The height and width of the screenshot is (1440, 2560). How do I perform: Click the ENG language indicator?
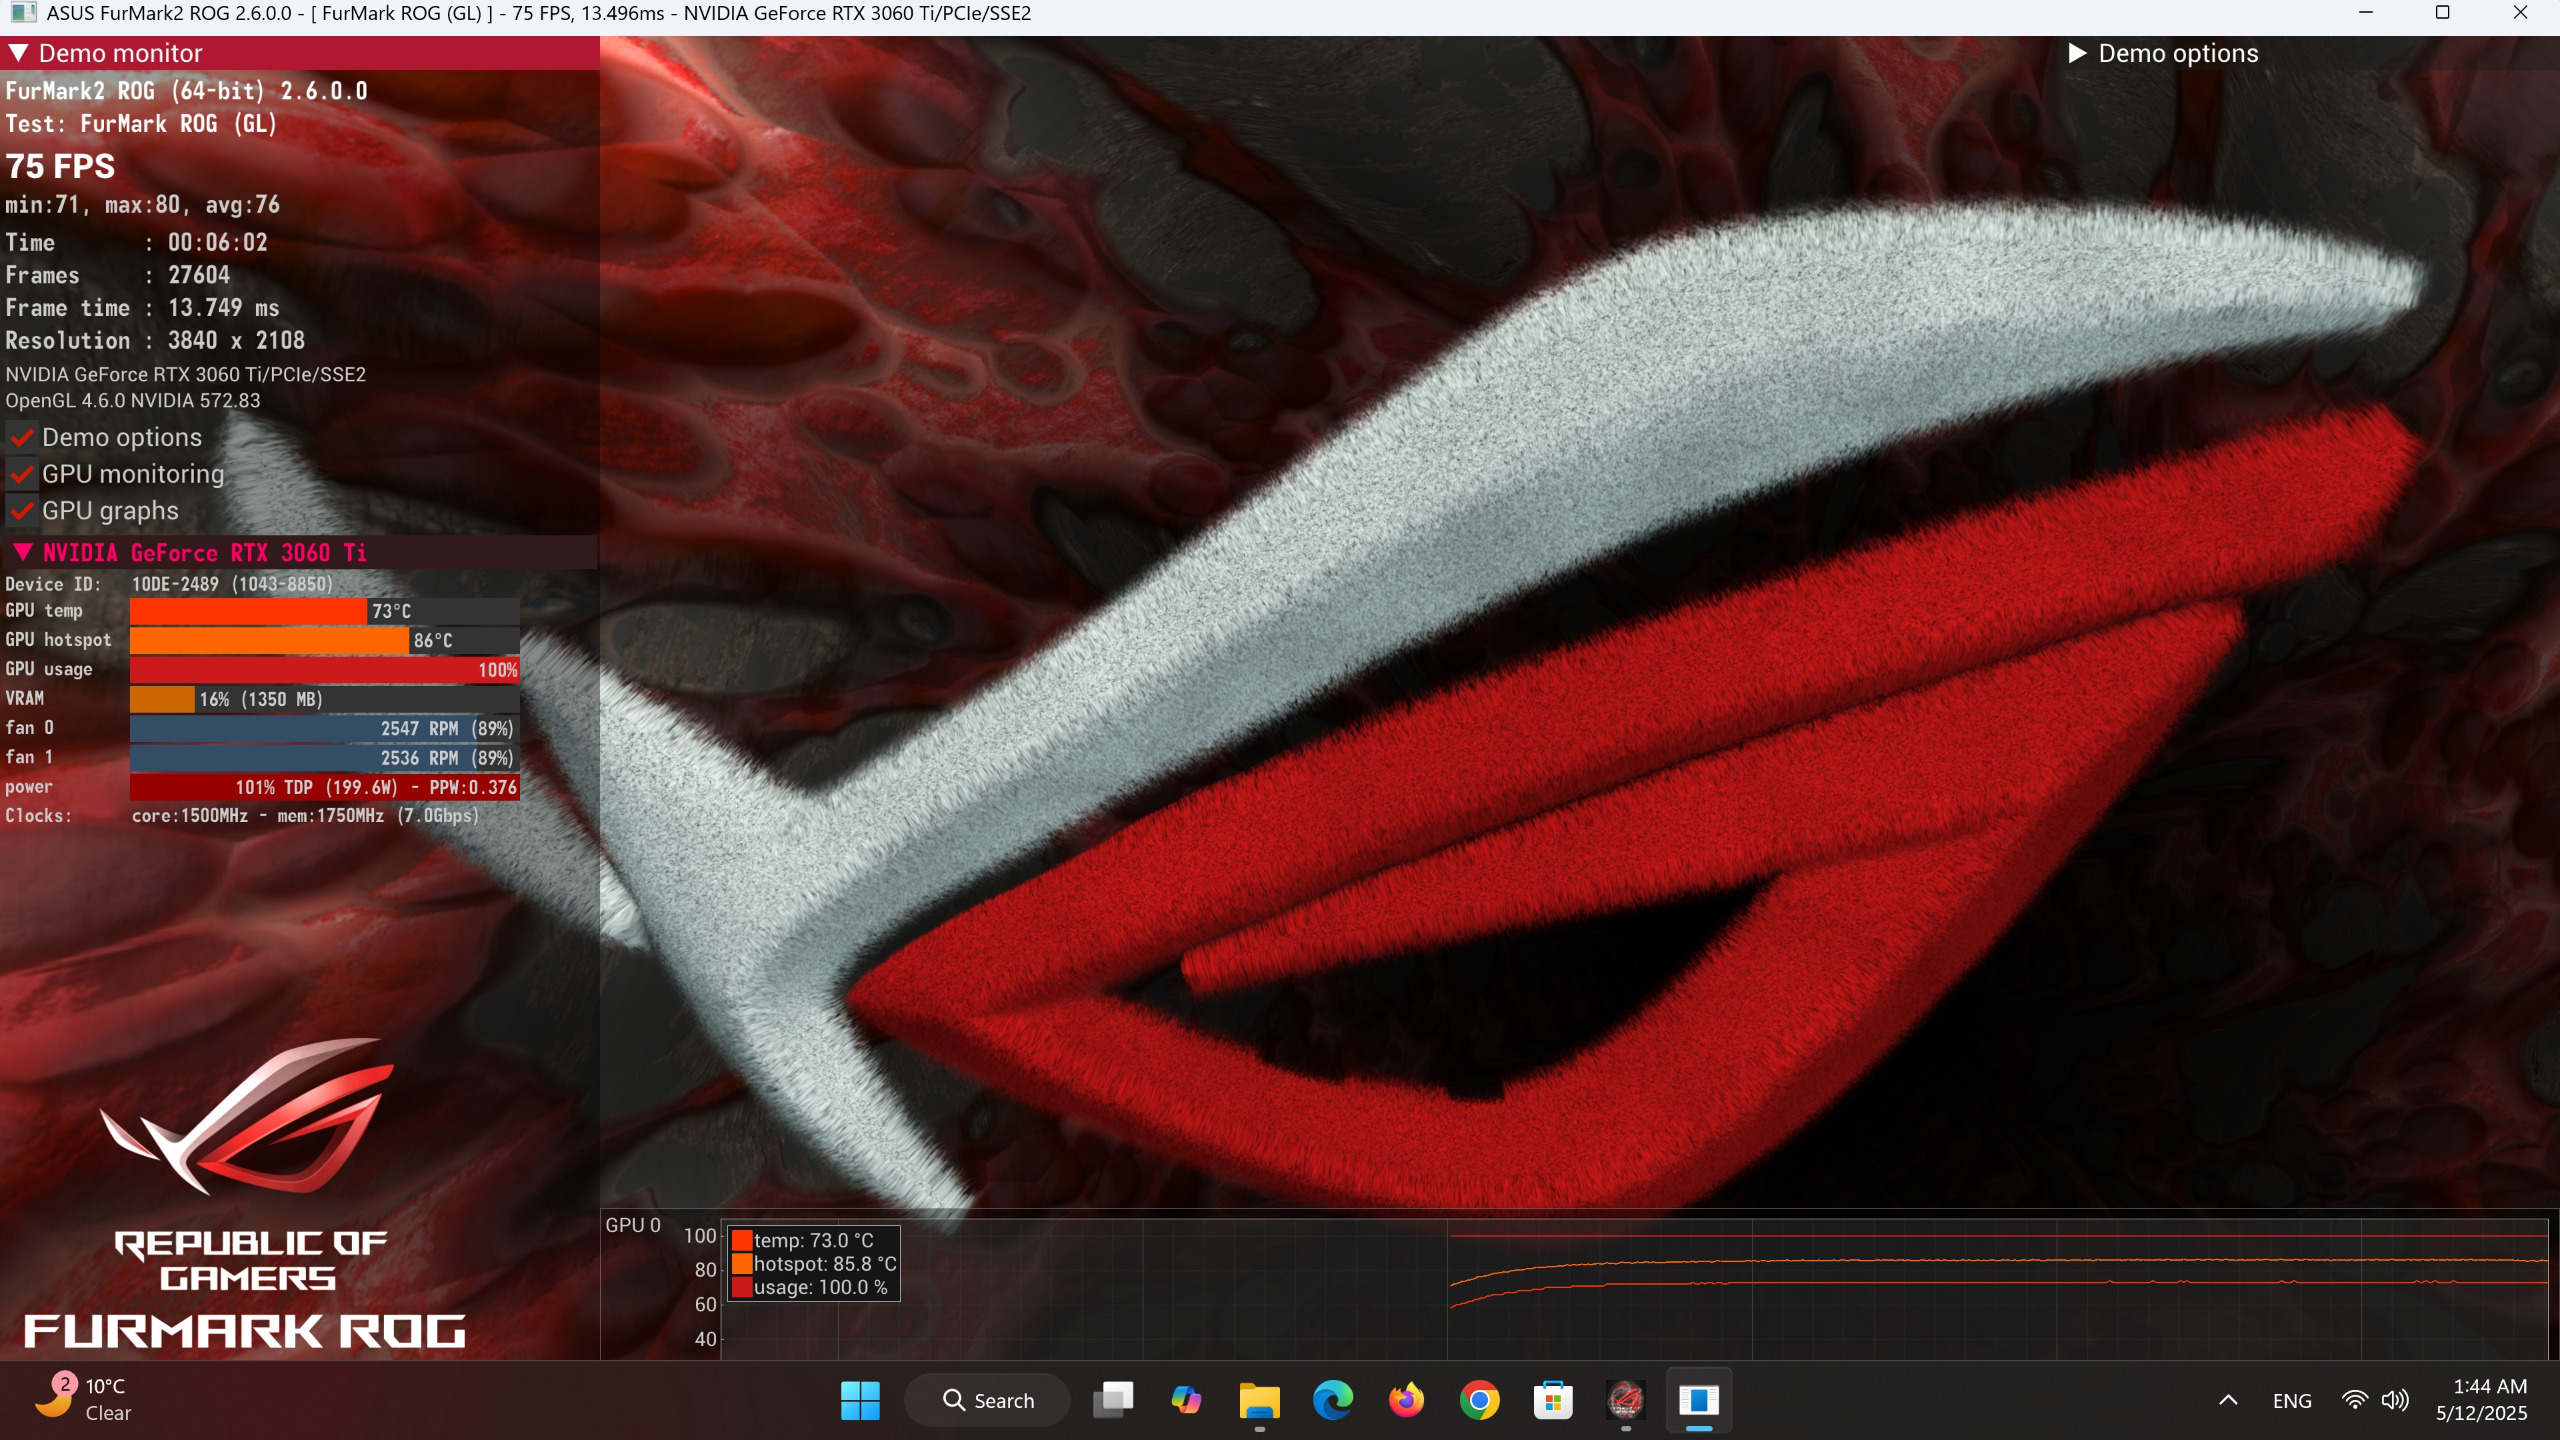coord(2291,1400)
